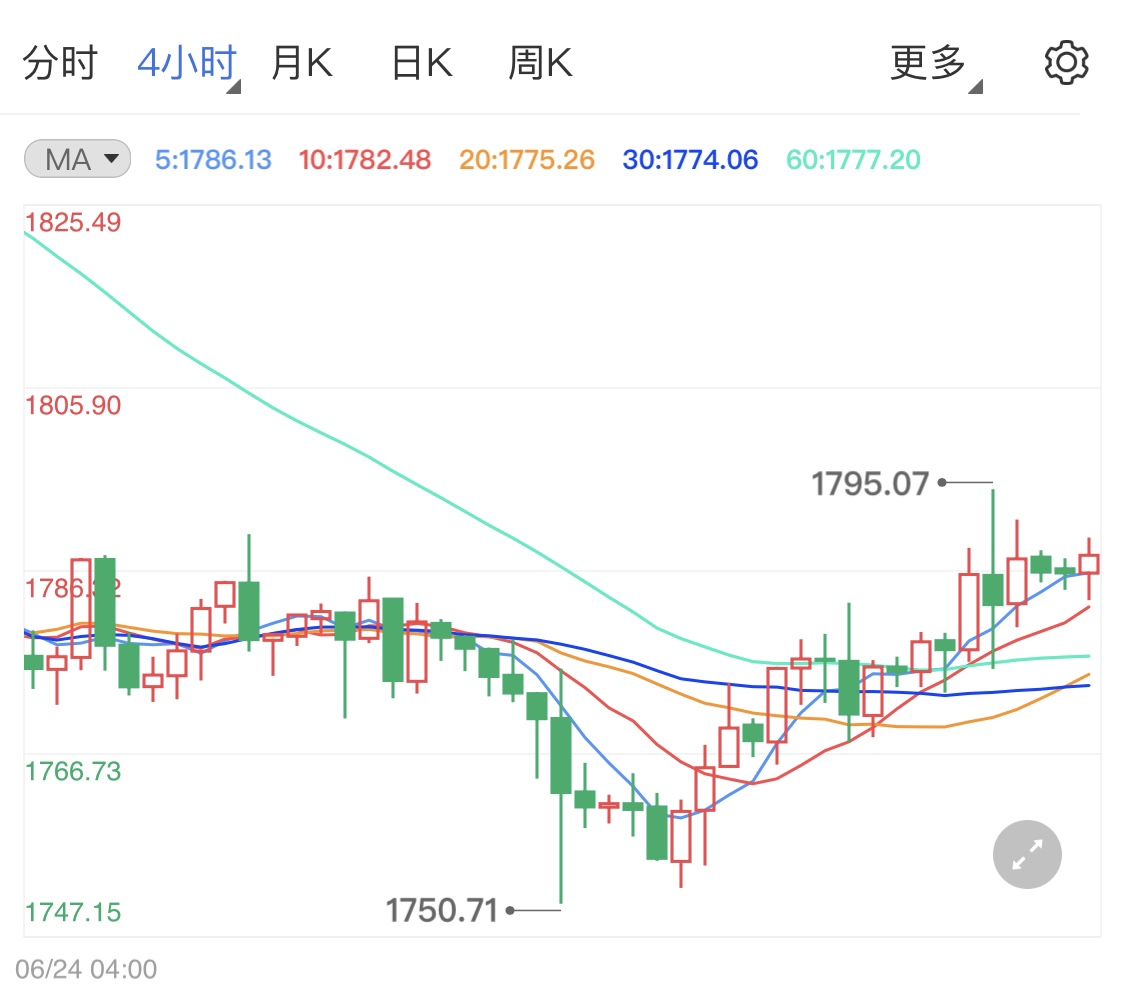Switch to the 月K tab
The width and height of the screenshot is (1125, 986).
tap(302, 63)
